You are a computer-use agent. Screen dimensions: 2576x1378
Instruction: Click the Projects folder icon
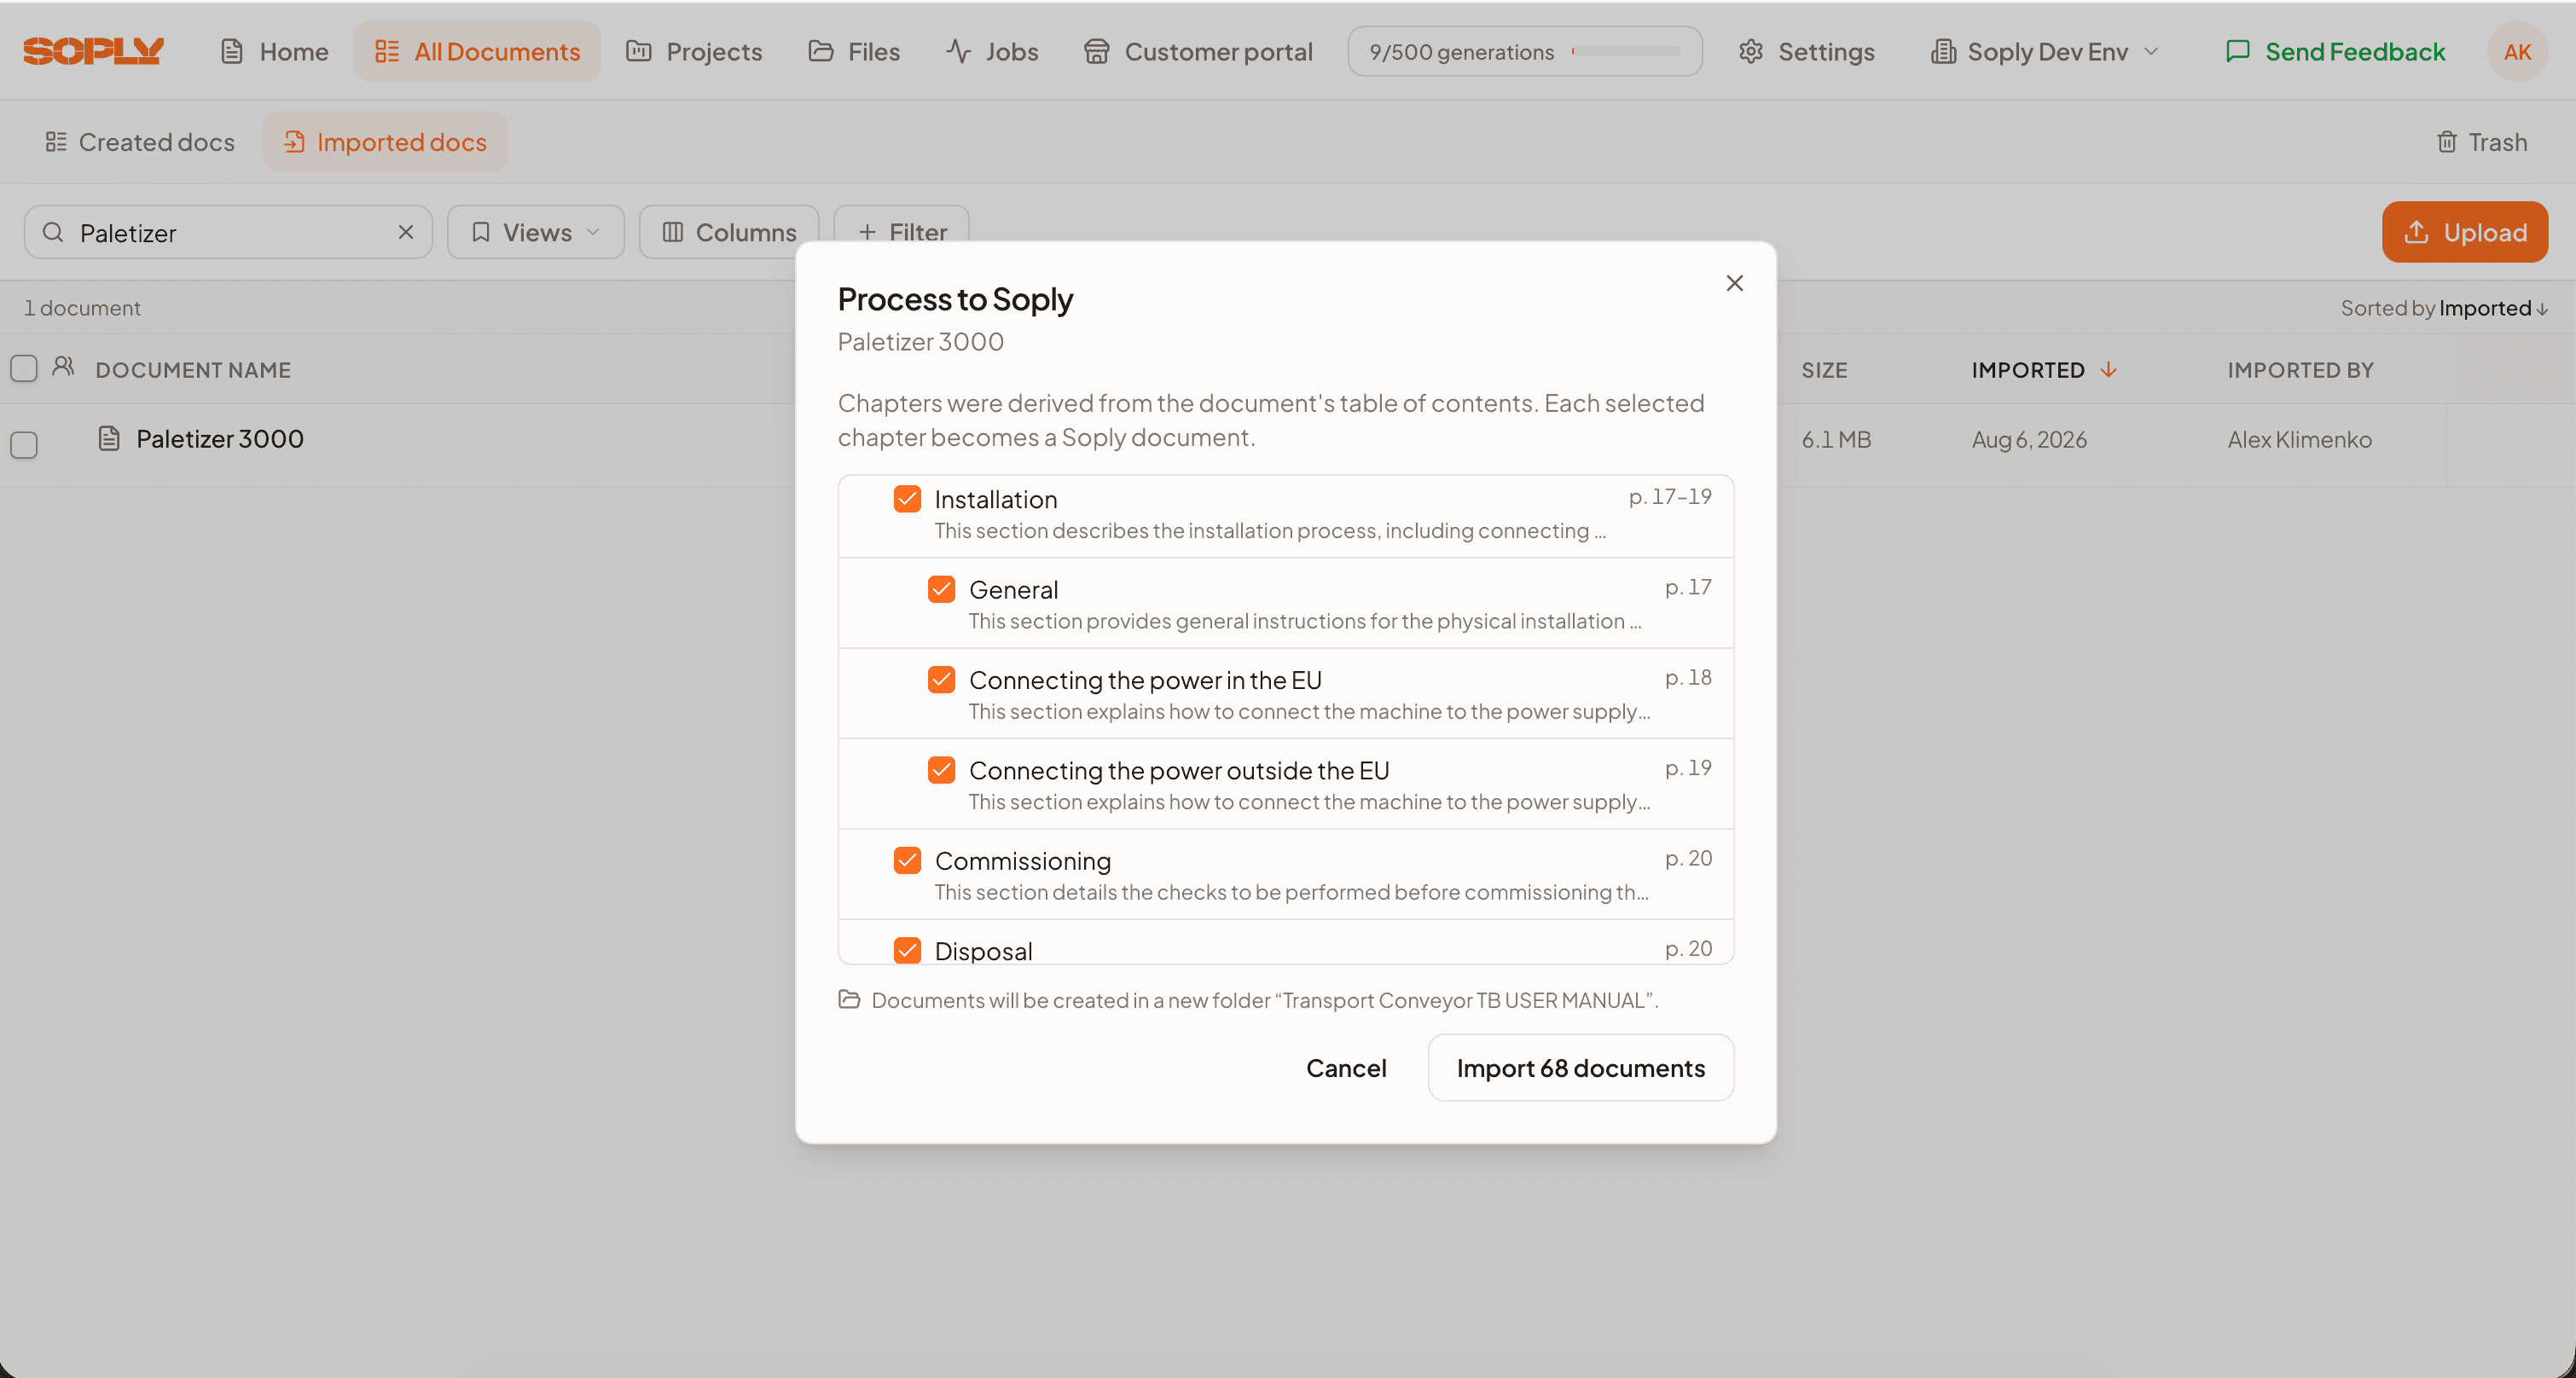pos(638,51)
